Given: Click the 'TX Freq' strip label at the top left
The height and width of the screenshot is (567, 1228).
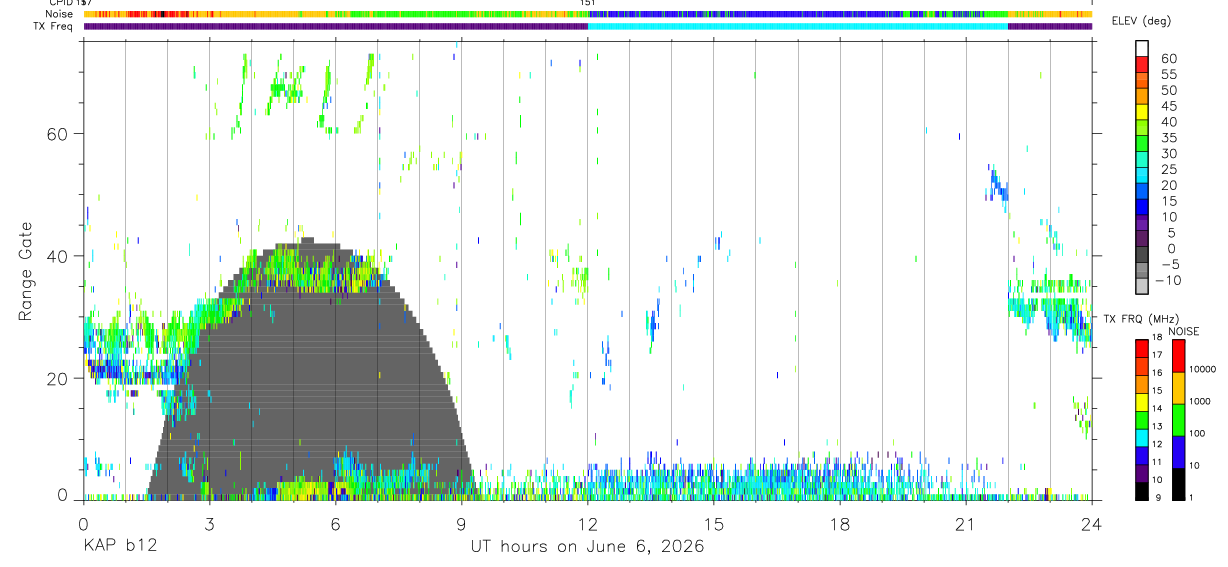Looking at the screenshot, I should 54,26.
